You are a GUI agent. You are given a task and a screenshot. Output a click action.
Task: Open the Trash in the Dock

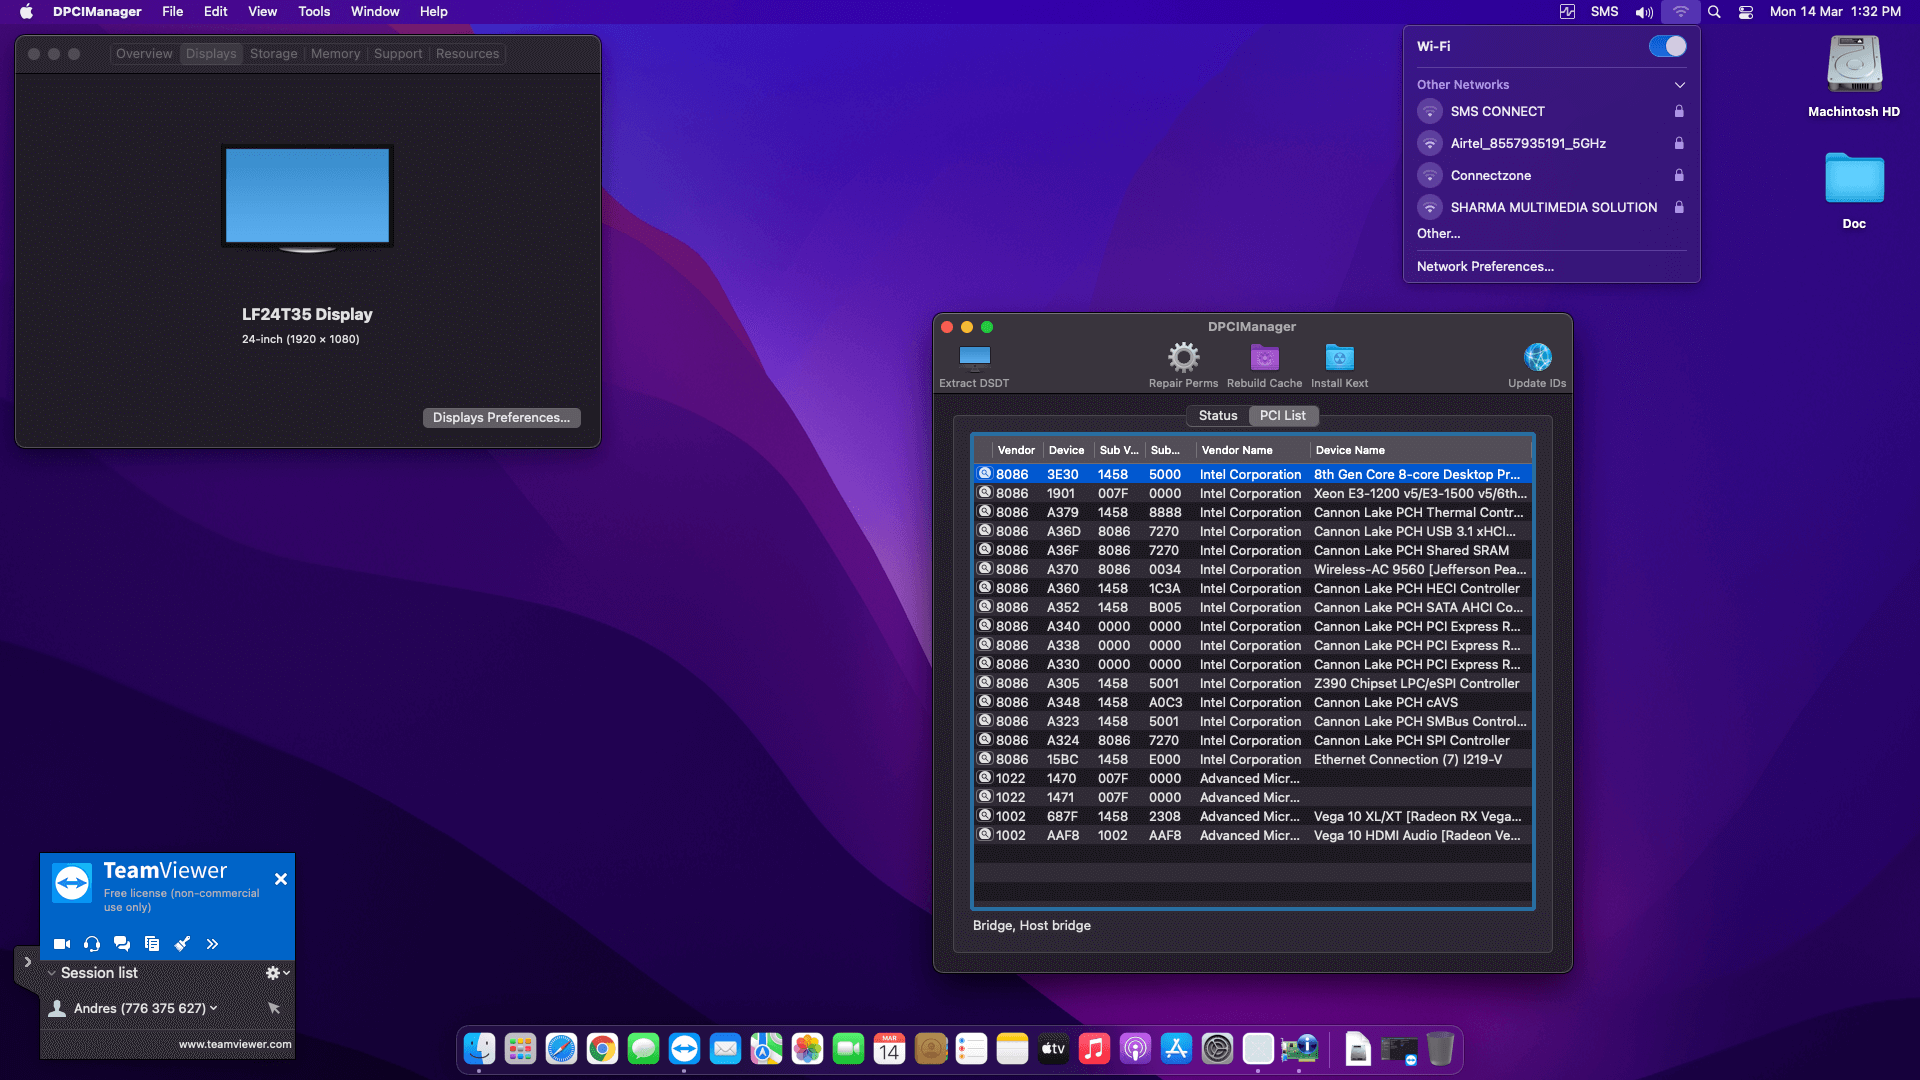(x=1440, y=1049)
